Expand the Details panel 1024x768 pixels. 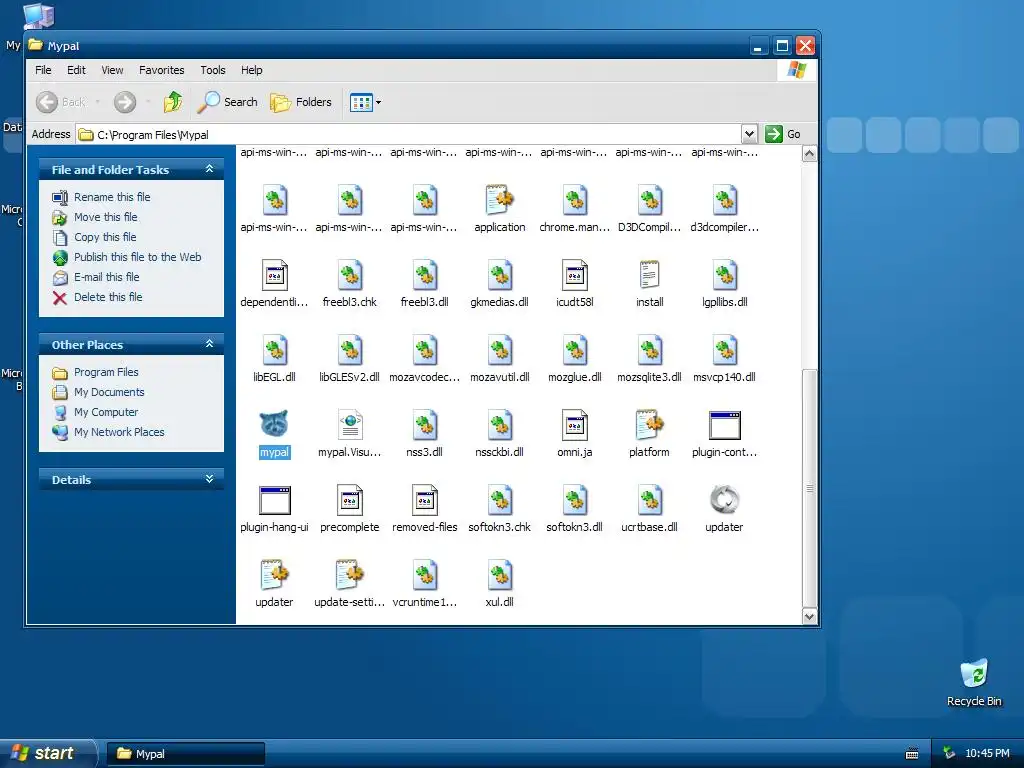[209, 479]
